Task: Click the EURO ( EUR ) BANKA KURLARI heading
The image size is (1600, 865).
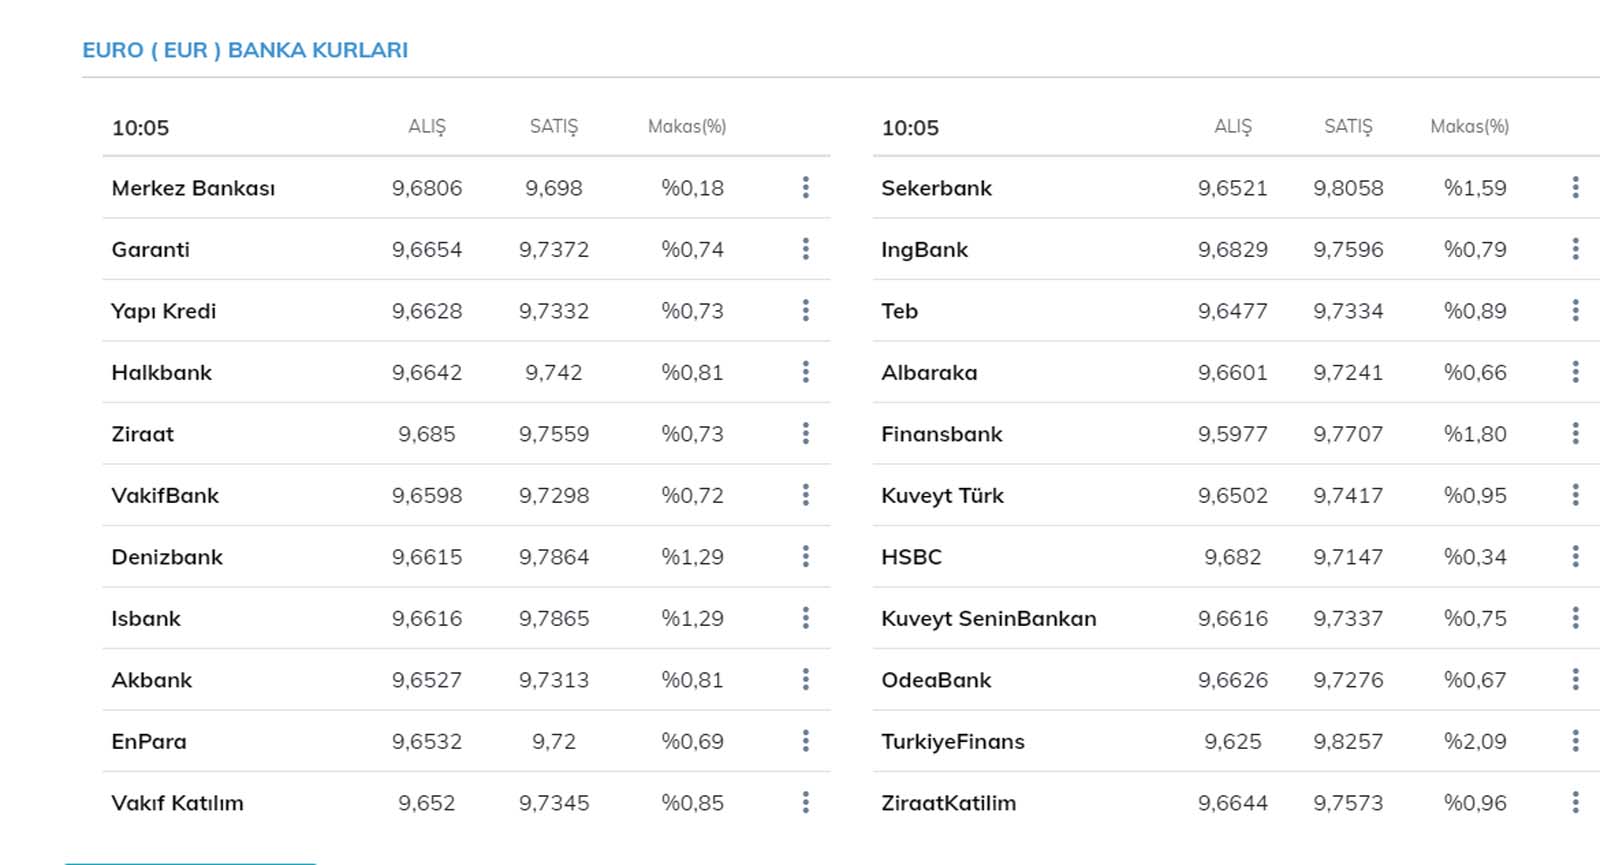Action: click(245, 50)
